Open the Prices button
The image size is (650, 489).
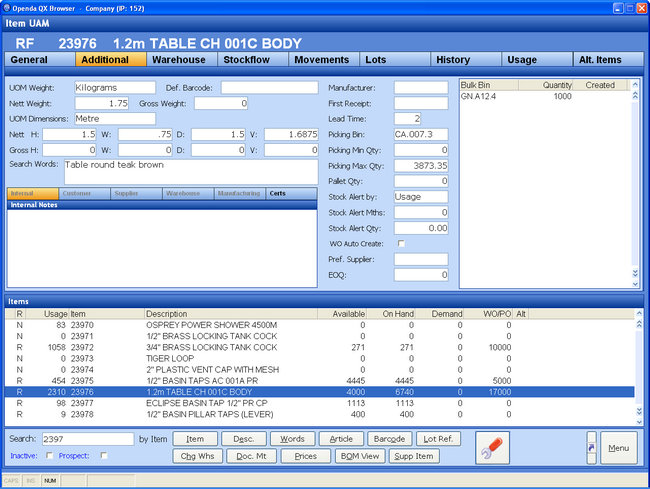(306, 456)
